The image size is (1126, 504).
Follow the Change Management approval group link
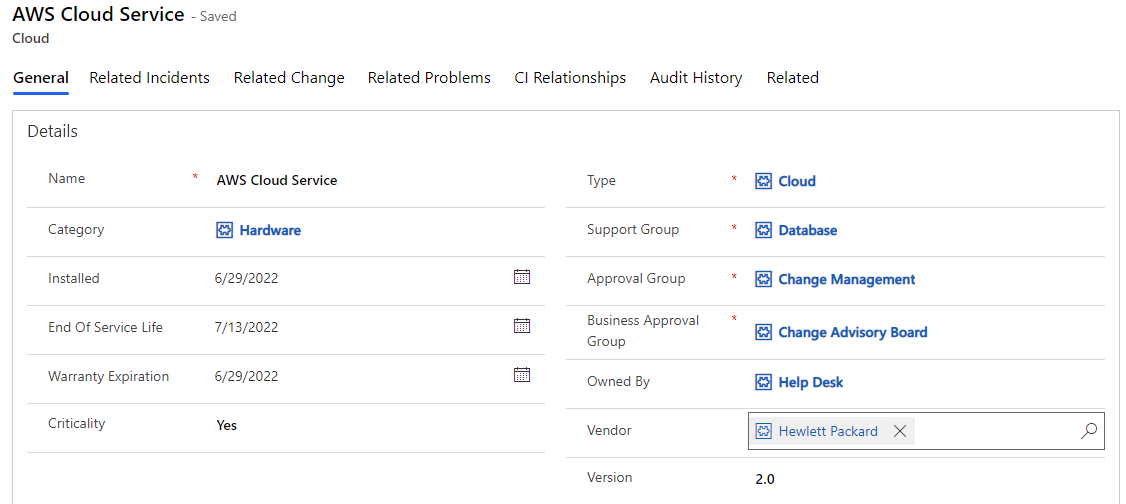point(846,280)
